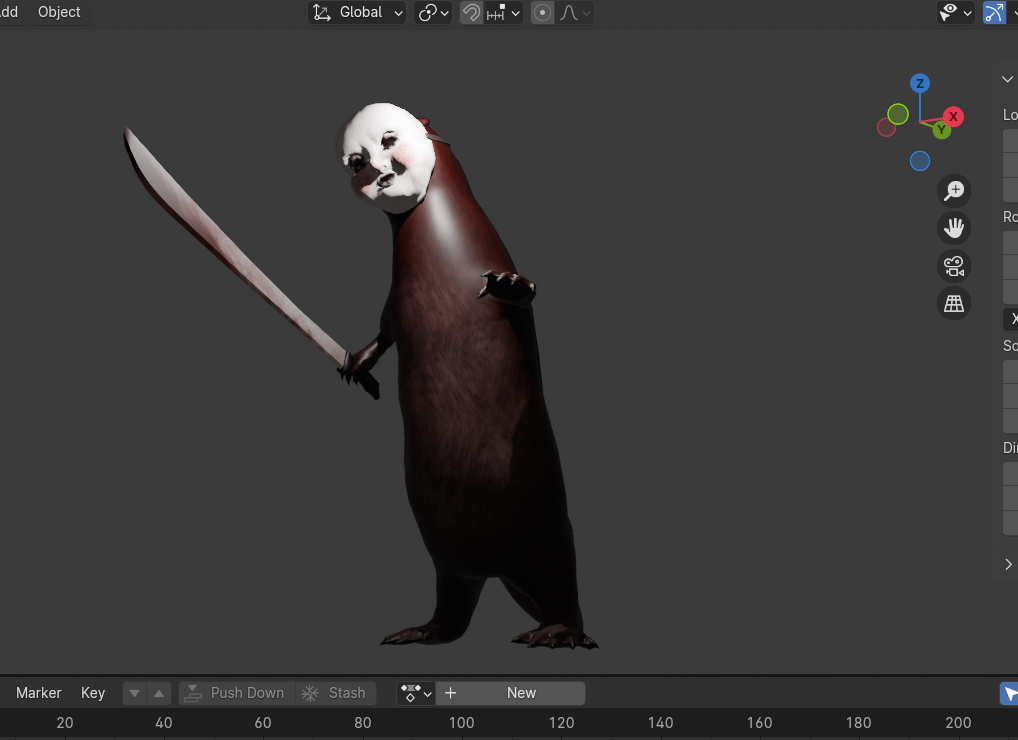Open the proportional falloff curve dropdown
The image size is (1018, 740).
click(575, 12)
